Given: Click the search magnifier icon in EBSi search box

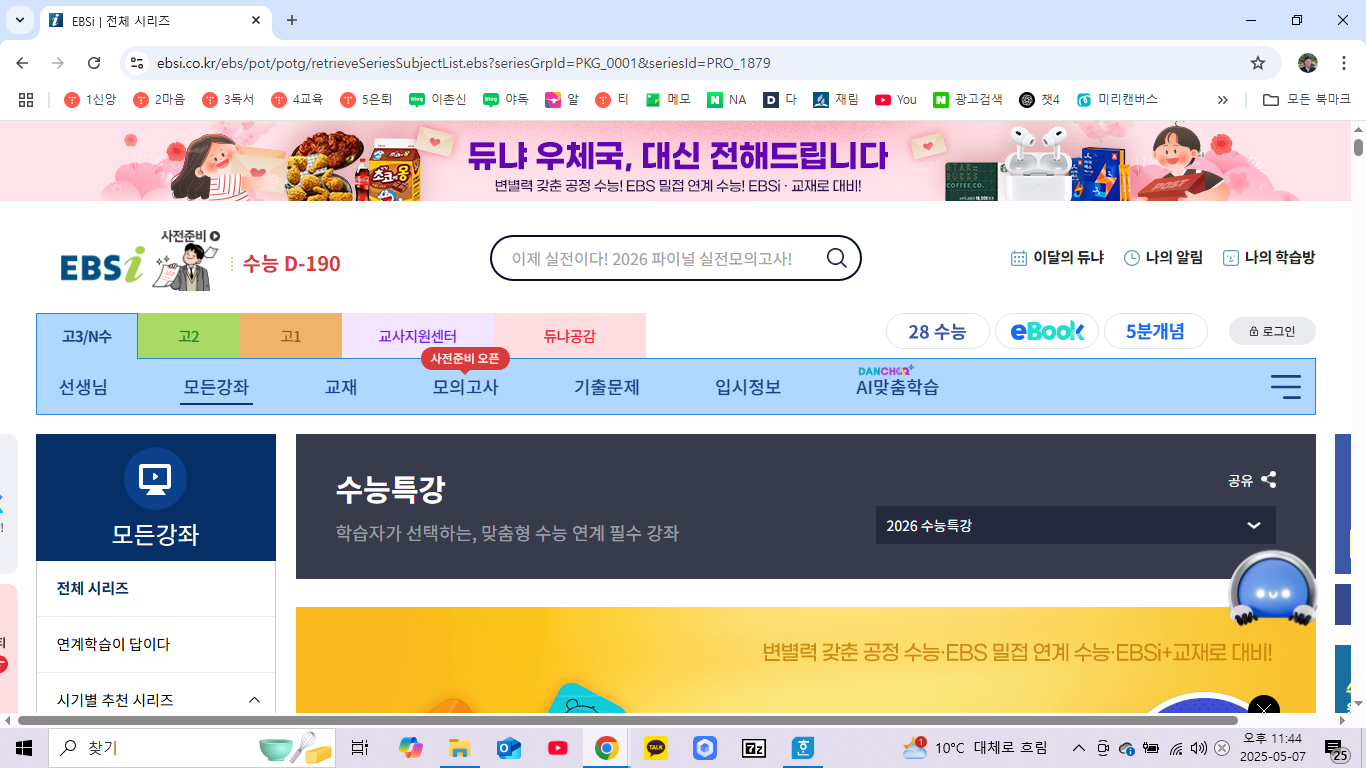Looking at the screenshot, I should 837,259.
